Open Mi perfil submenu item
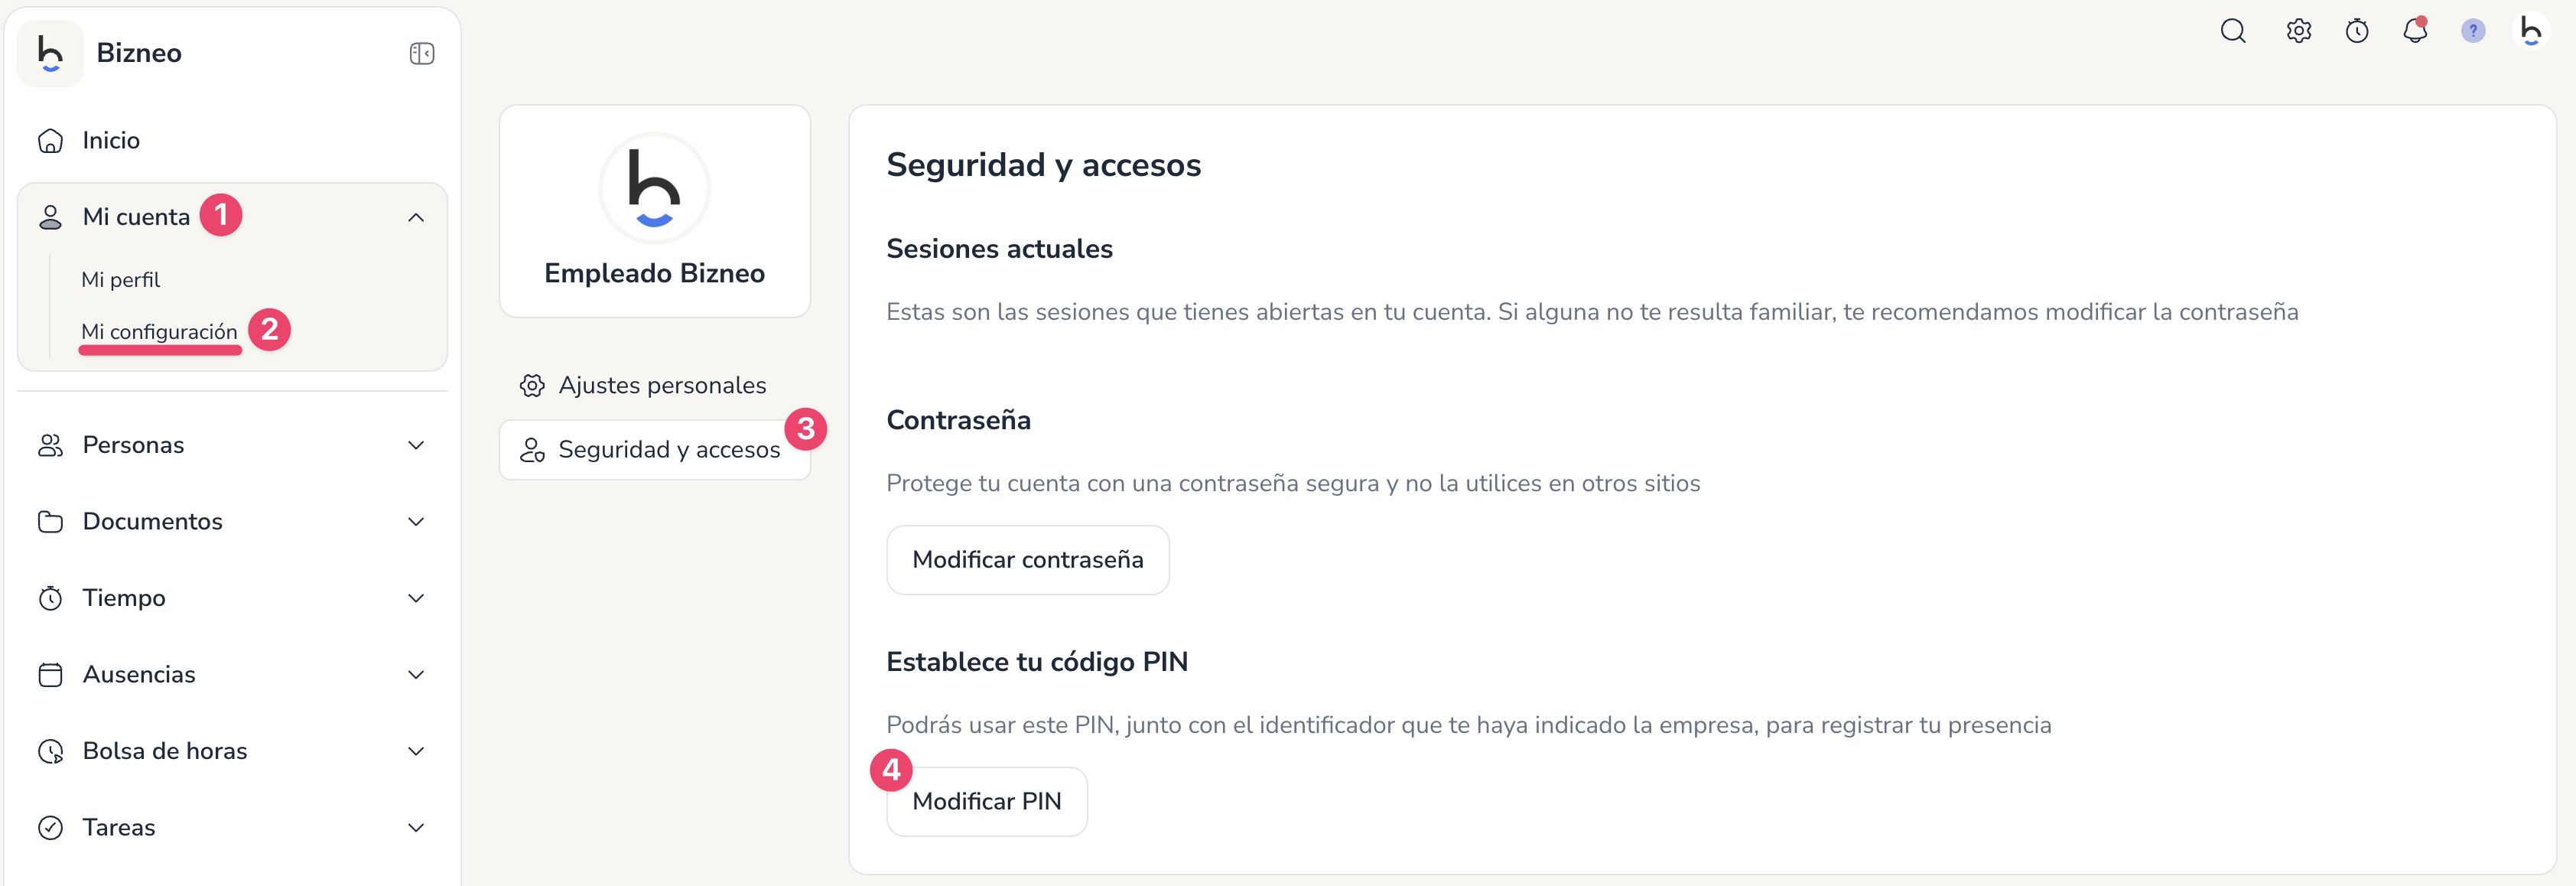2576x886 pixels. tap(120, 280)
